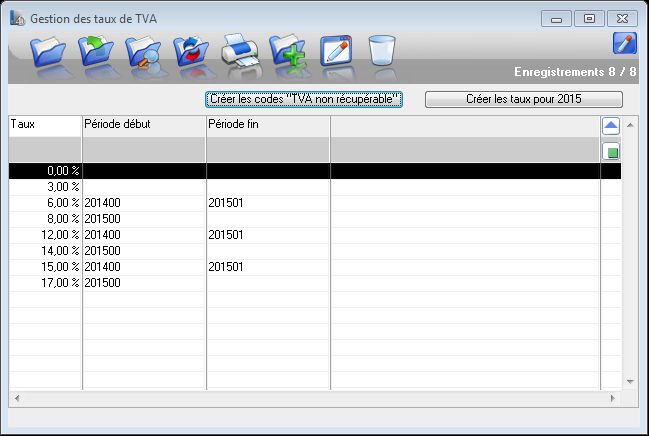Click the folder with green plus icon

[288, 51]
